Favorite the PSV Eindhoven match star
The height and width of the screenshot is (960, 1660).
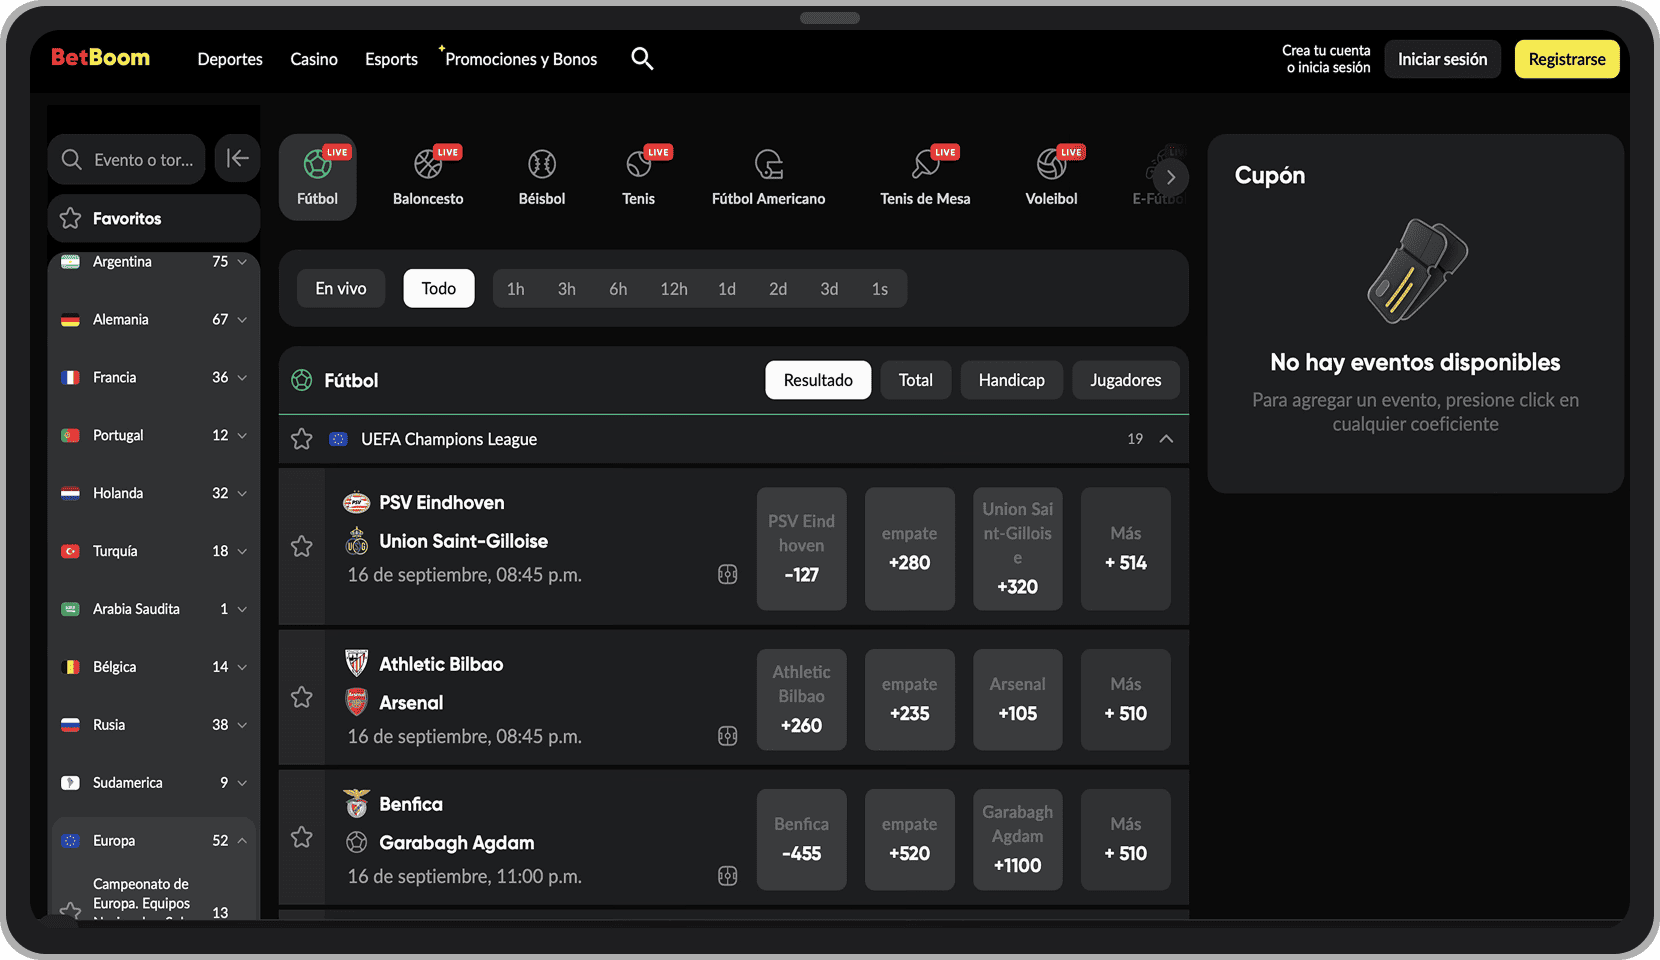pos(301,546)
